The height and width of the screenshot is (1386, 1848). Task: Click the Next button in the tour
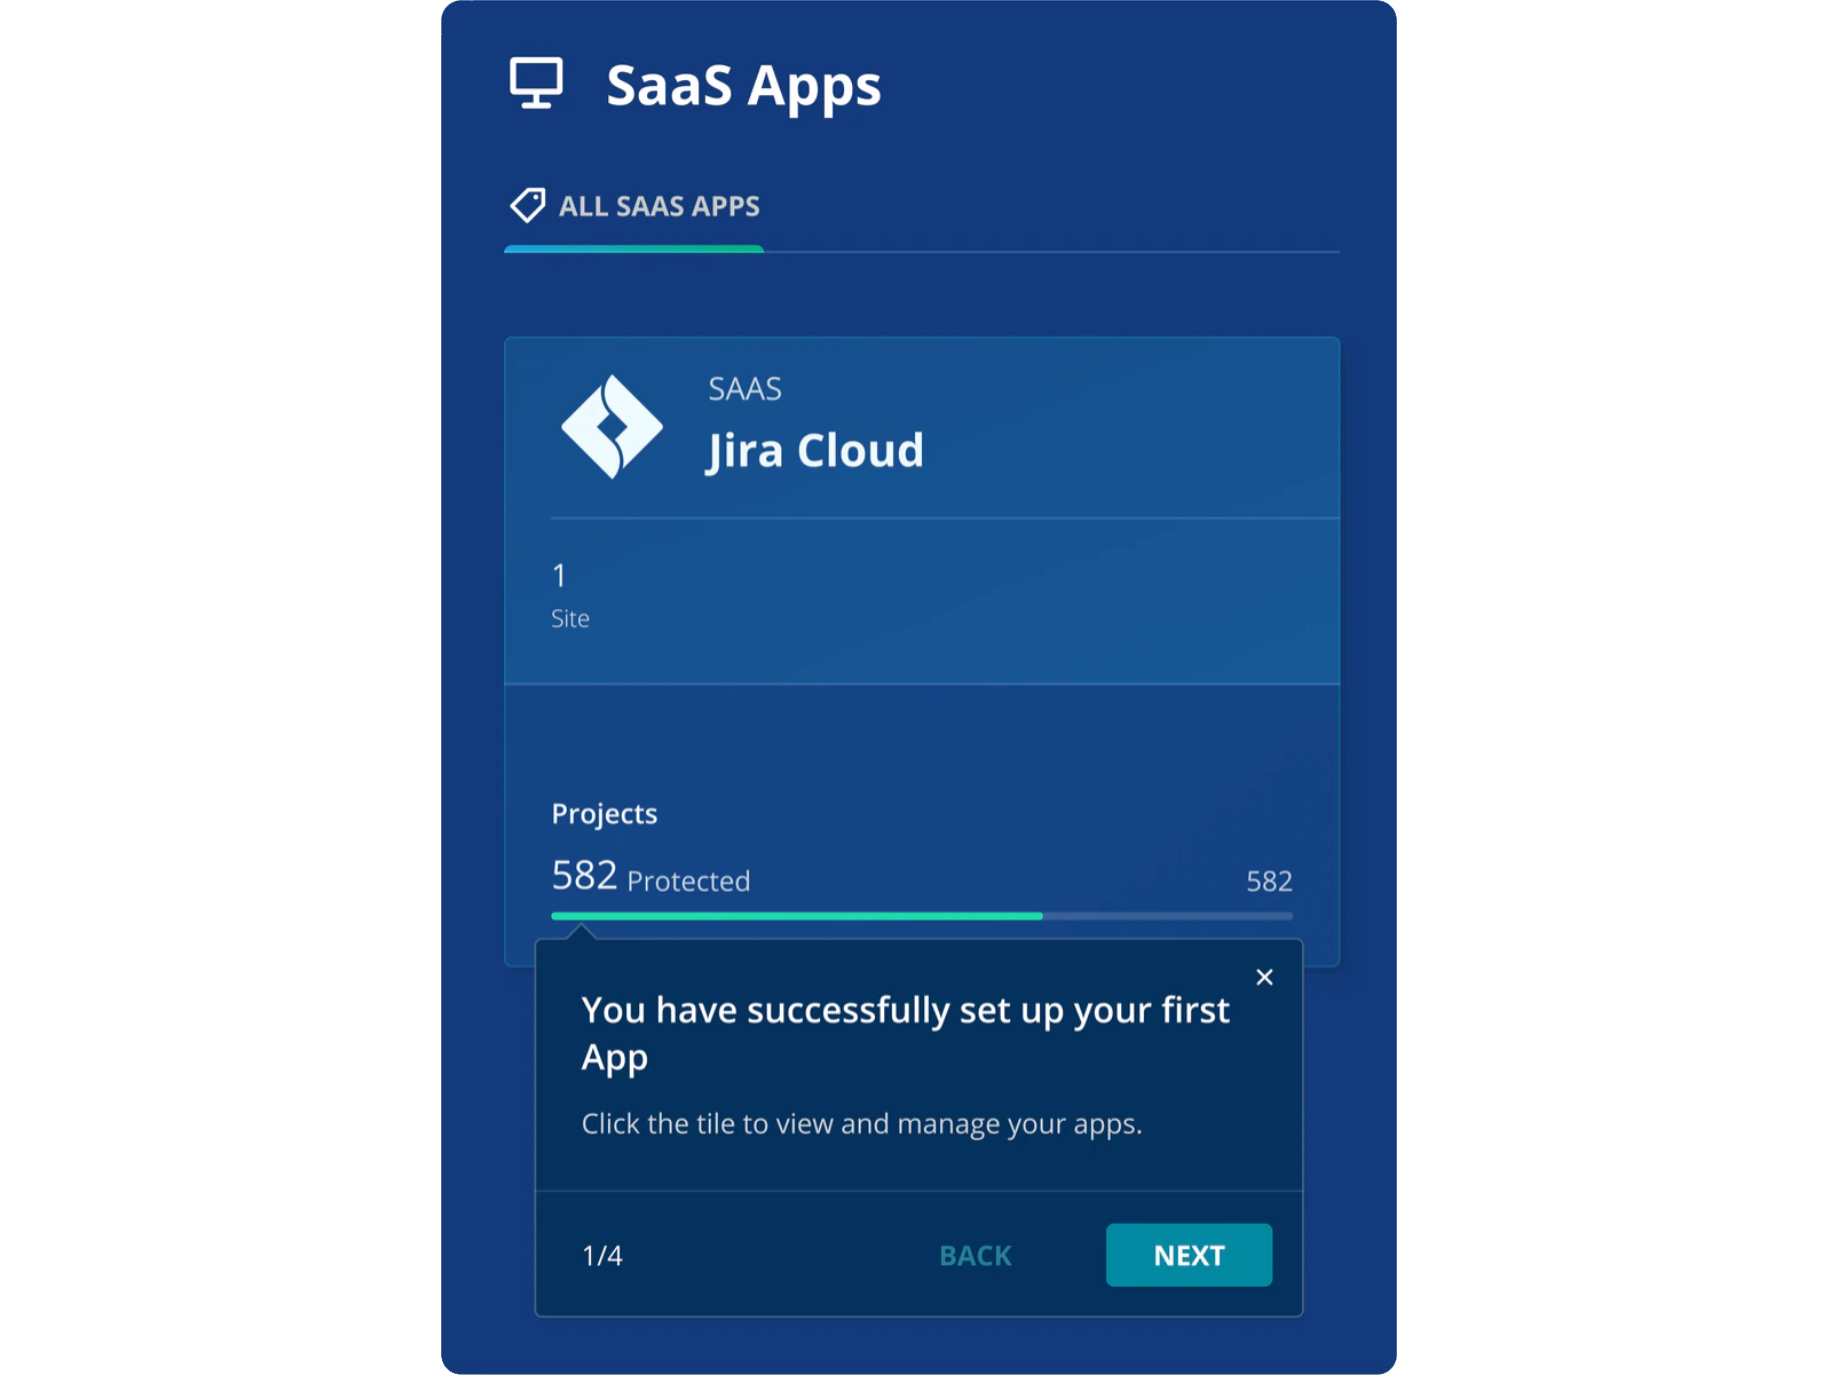tap(1189, 1255)
